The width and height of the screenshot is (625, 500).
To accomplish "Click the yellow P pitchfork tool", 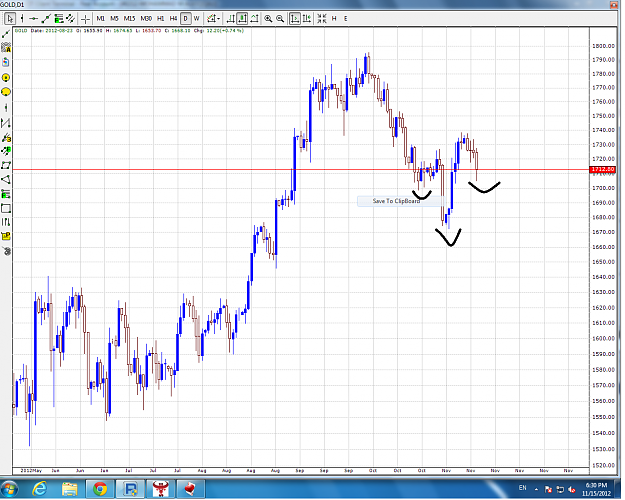I will coord(6,236).
